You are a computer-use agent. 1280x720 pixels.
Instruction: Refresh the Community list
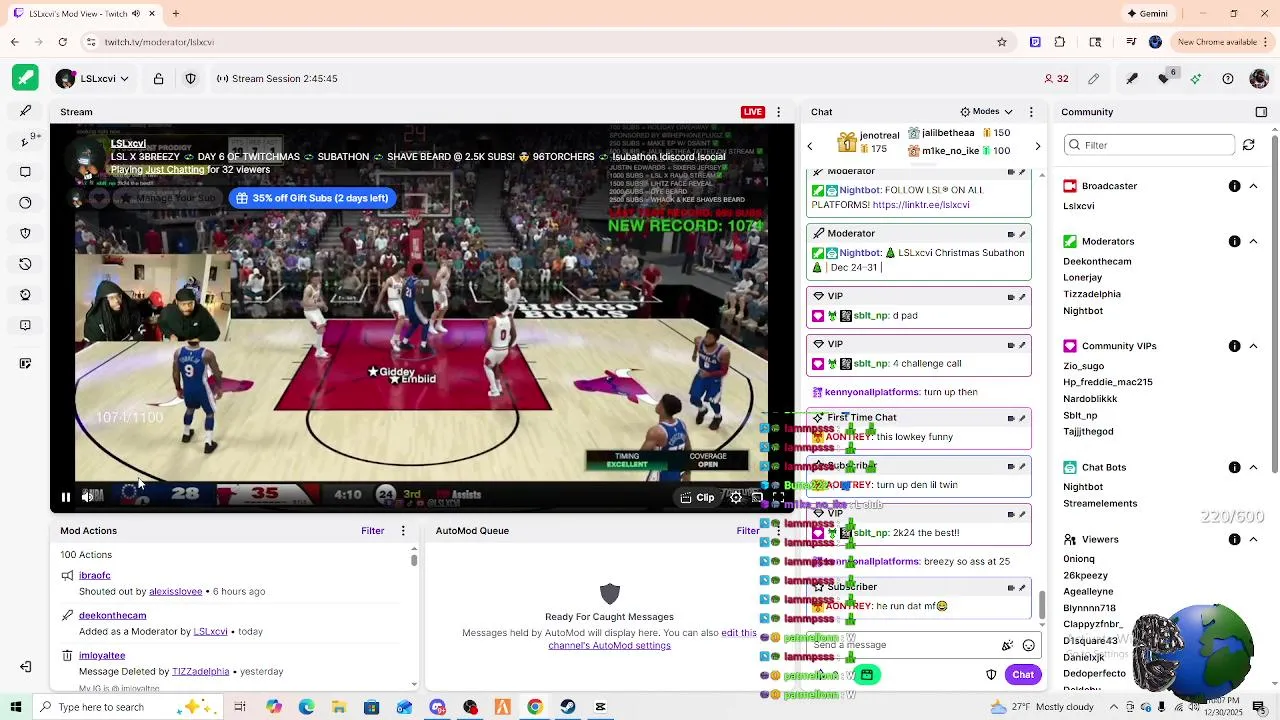coord(1248,145)
